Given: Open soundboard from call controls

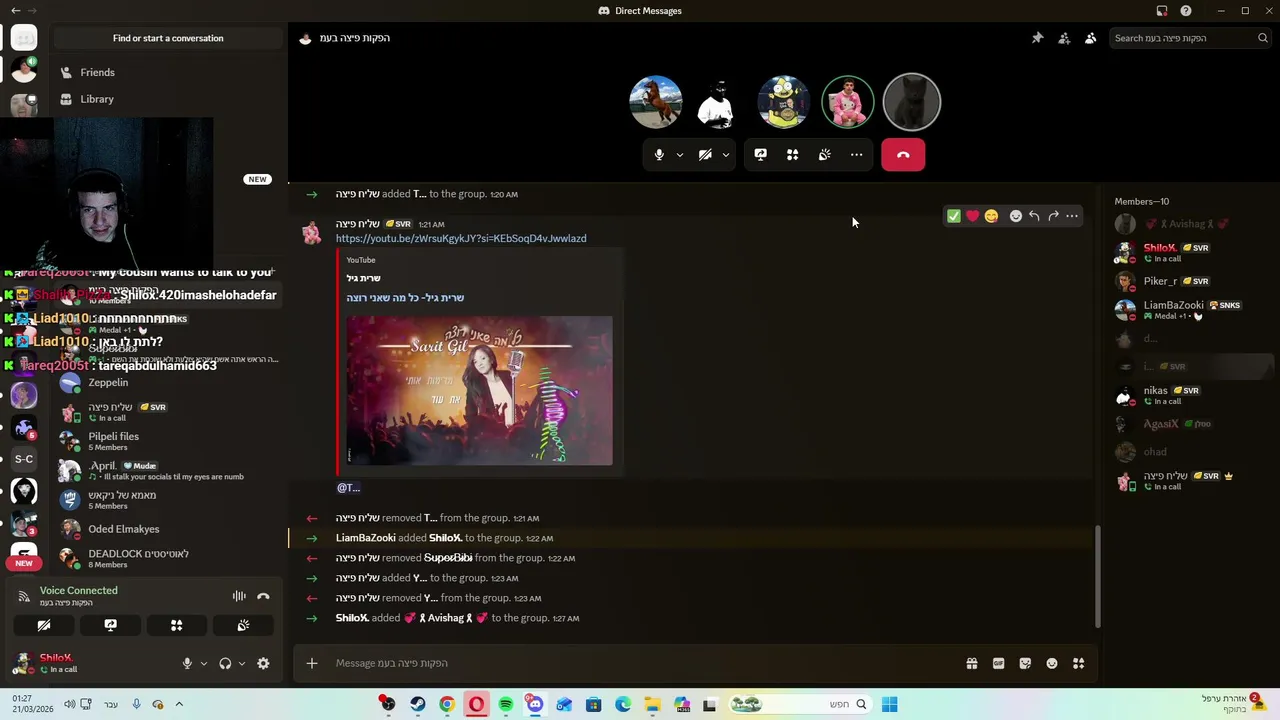Looking at the screenshot, I should point(825,155).
